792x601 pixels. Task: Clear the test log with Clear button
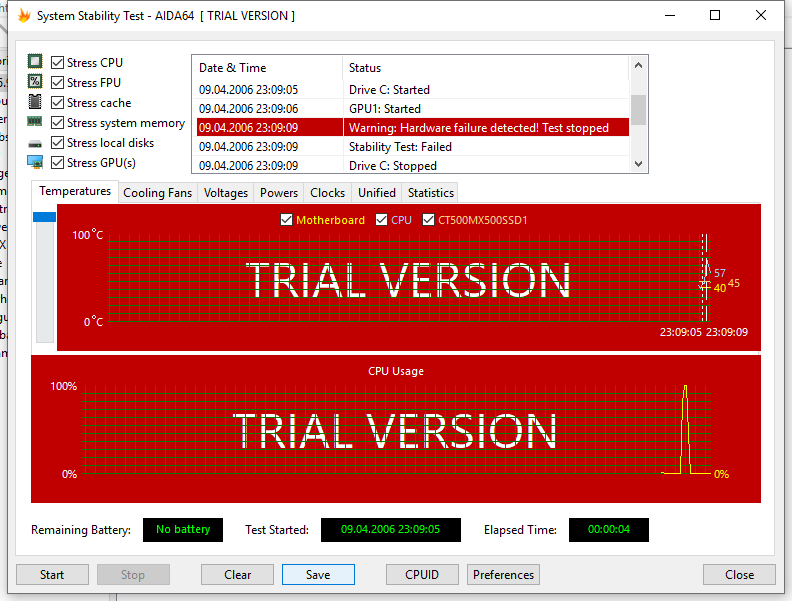[x=237, y=575]
